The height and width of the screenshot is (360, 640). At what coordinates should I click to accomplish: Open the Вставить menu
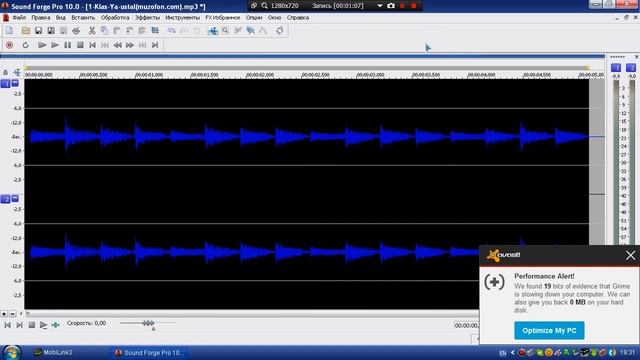83,18
